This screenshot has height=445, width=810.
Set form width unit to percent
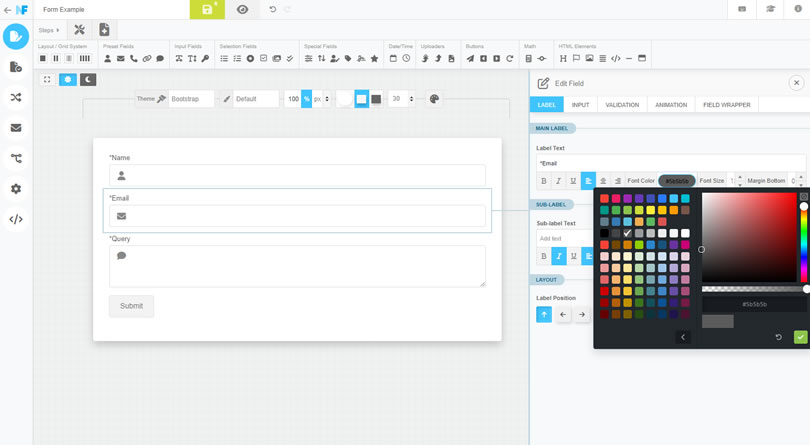(306, 99)
